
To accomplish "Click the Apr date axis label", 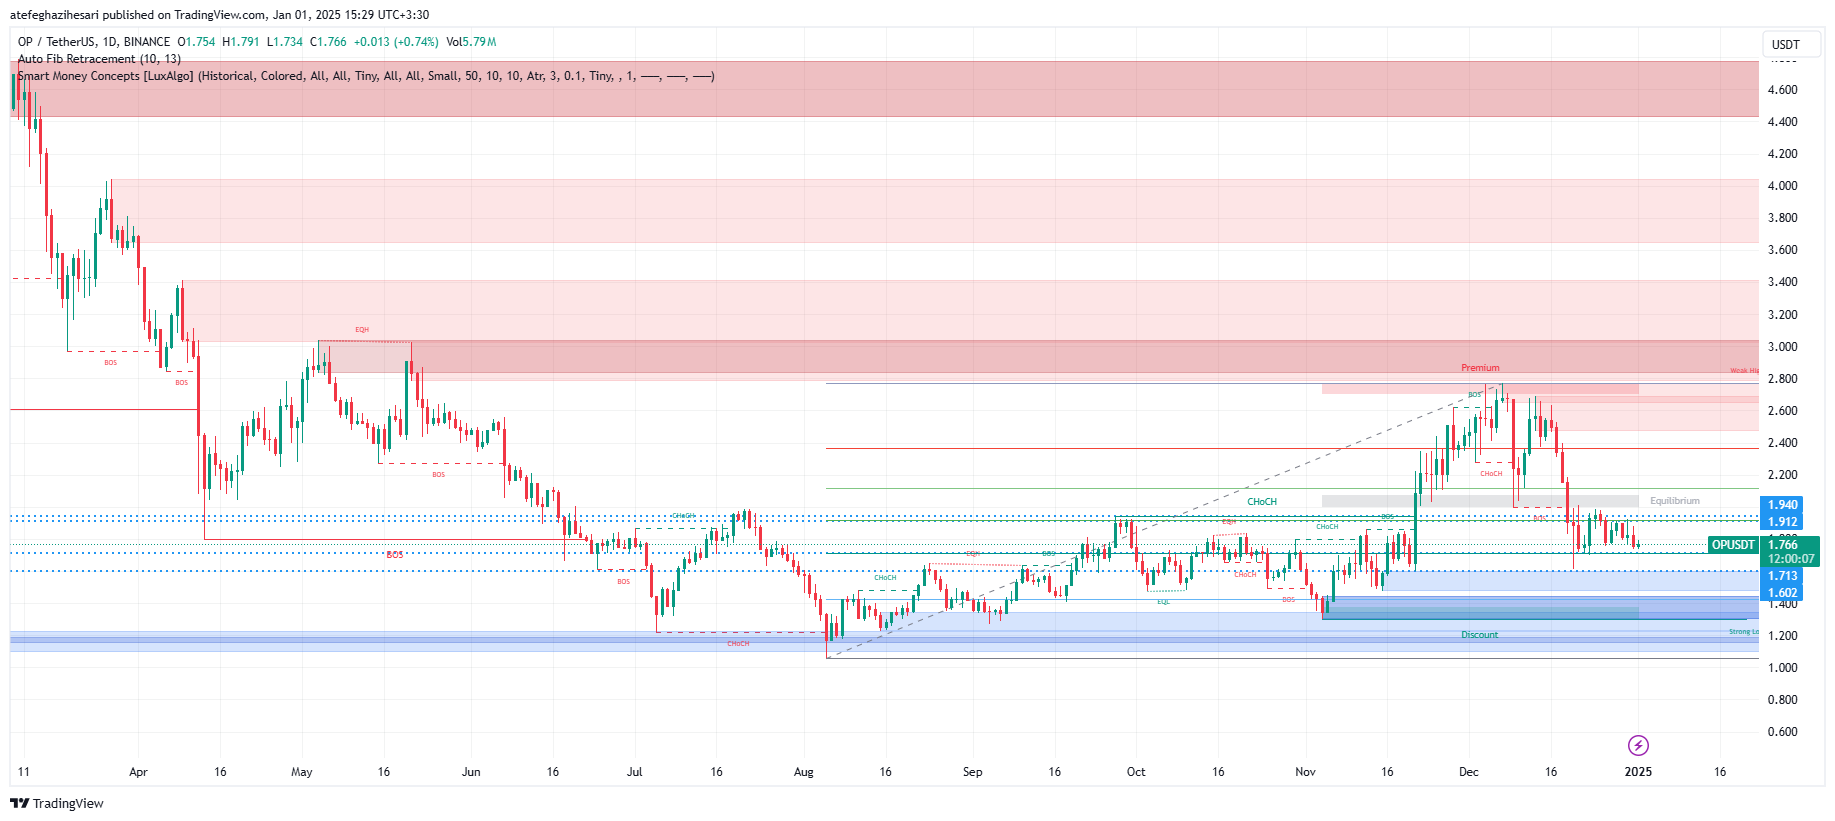I will [138, 772].
